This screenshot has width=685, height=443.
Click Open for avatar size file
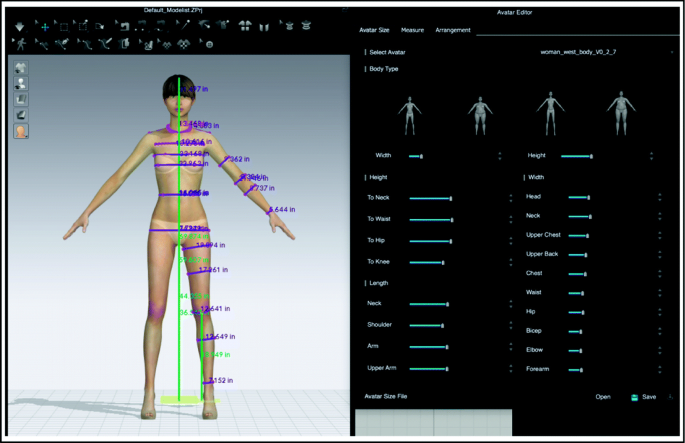click(x=603, y=397)
